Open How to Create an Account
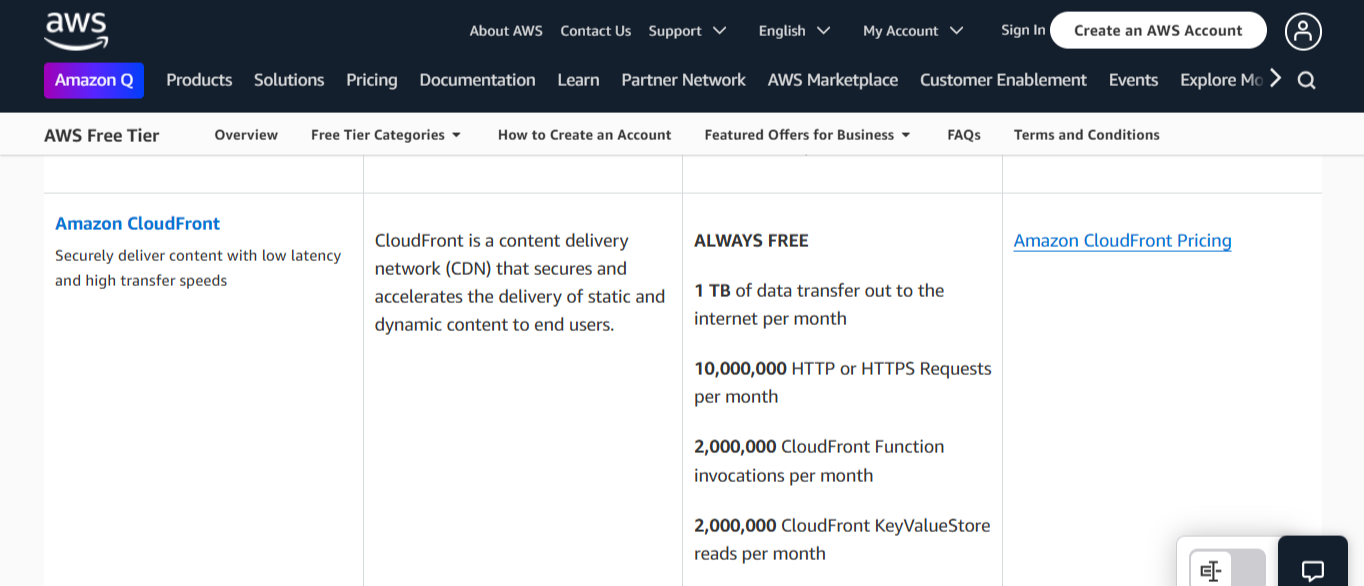 tap(584, 135)
